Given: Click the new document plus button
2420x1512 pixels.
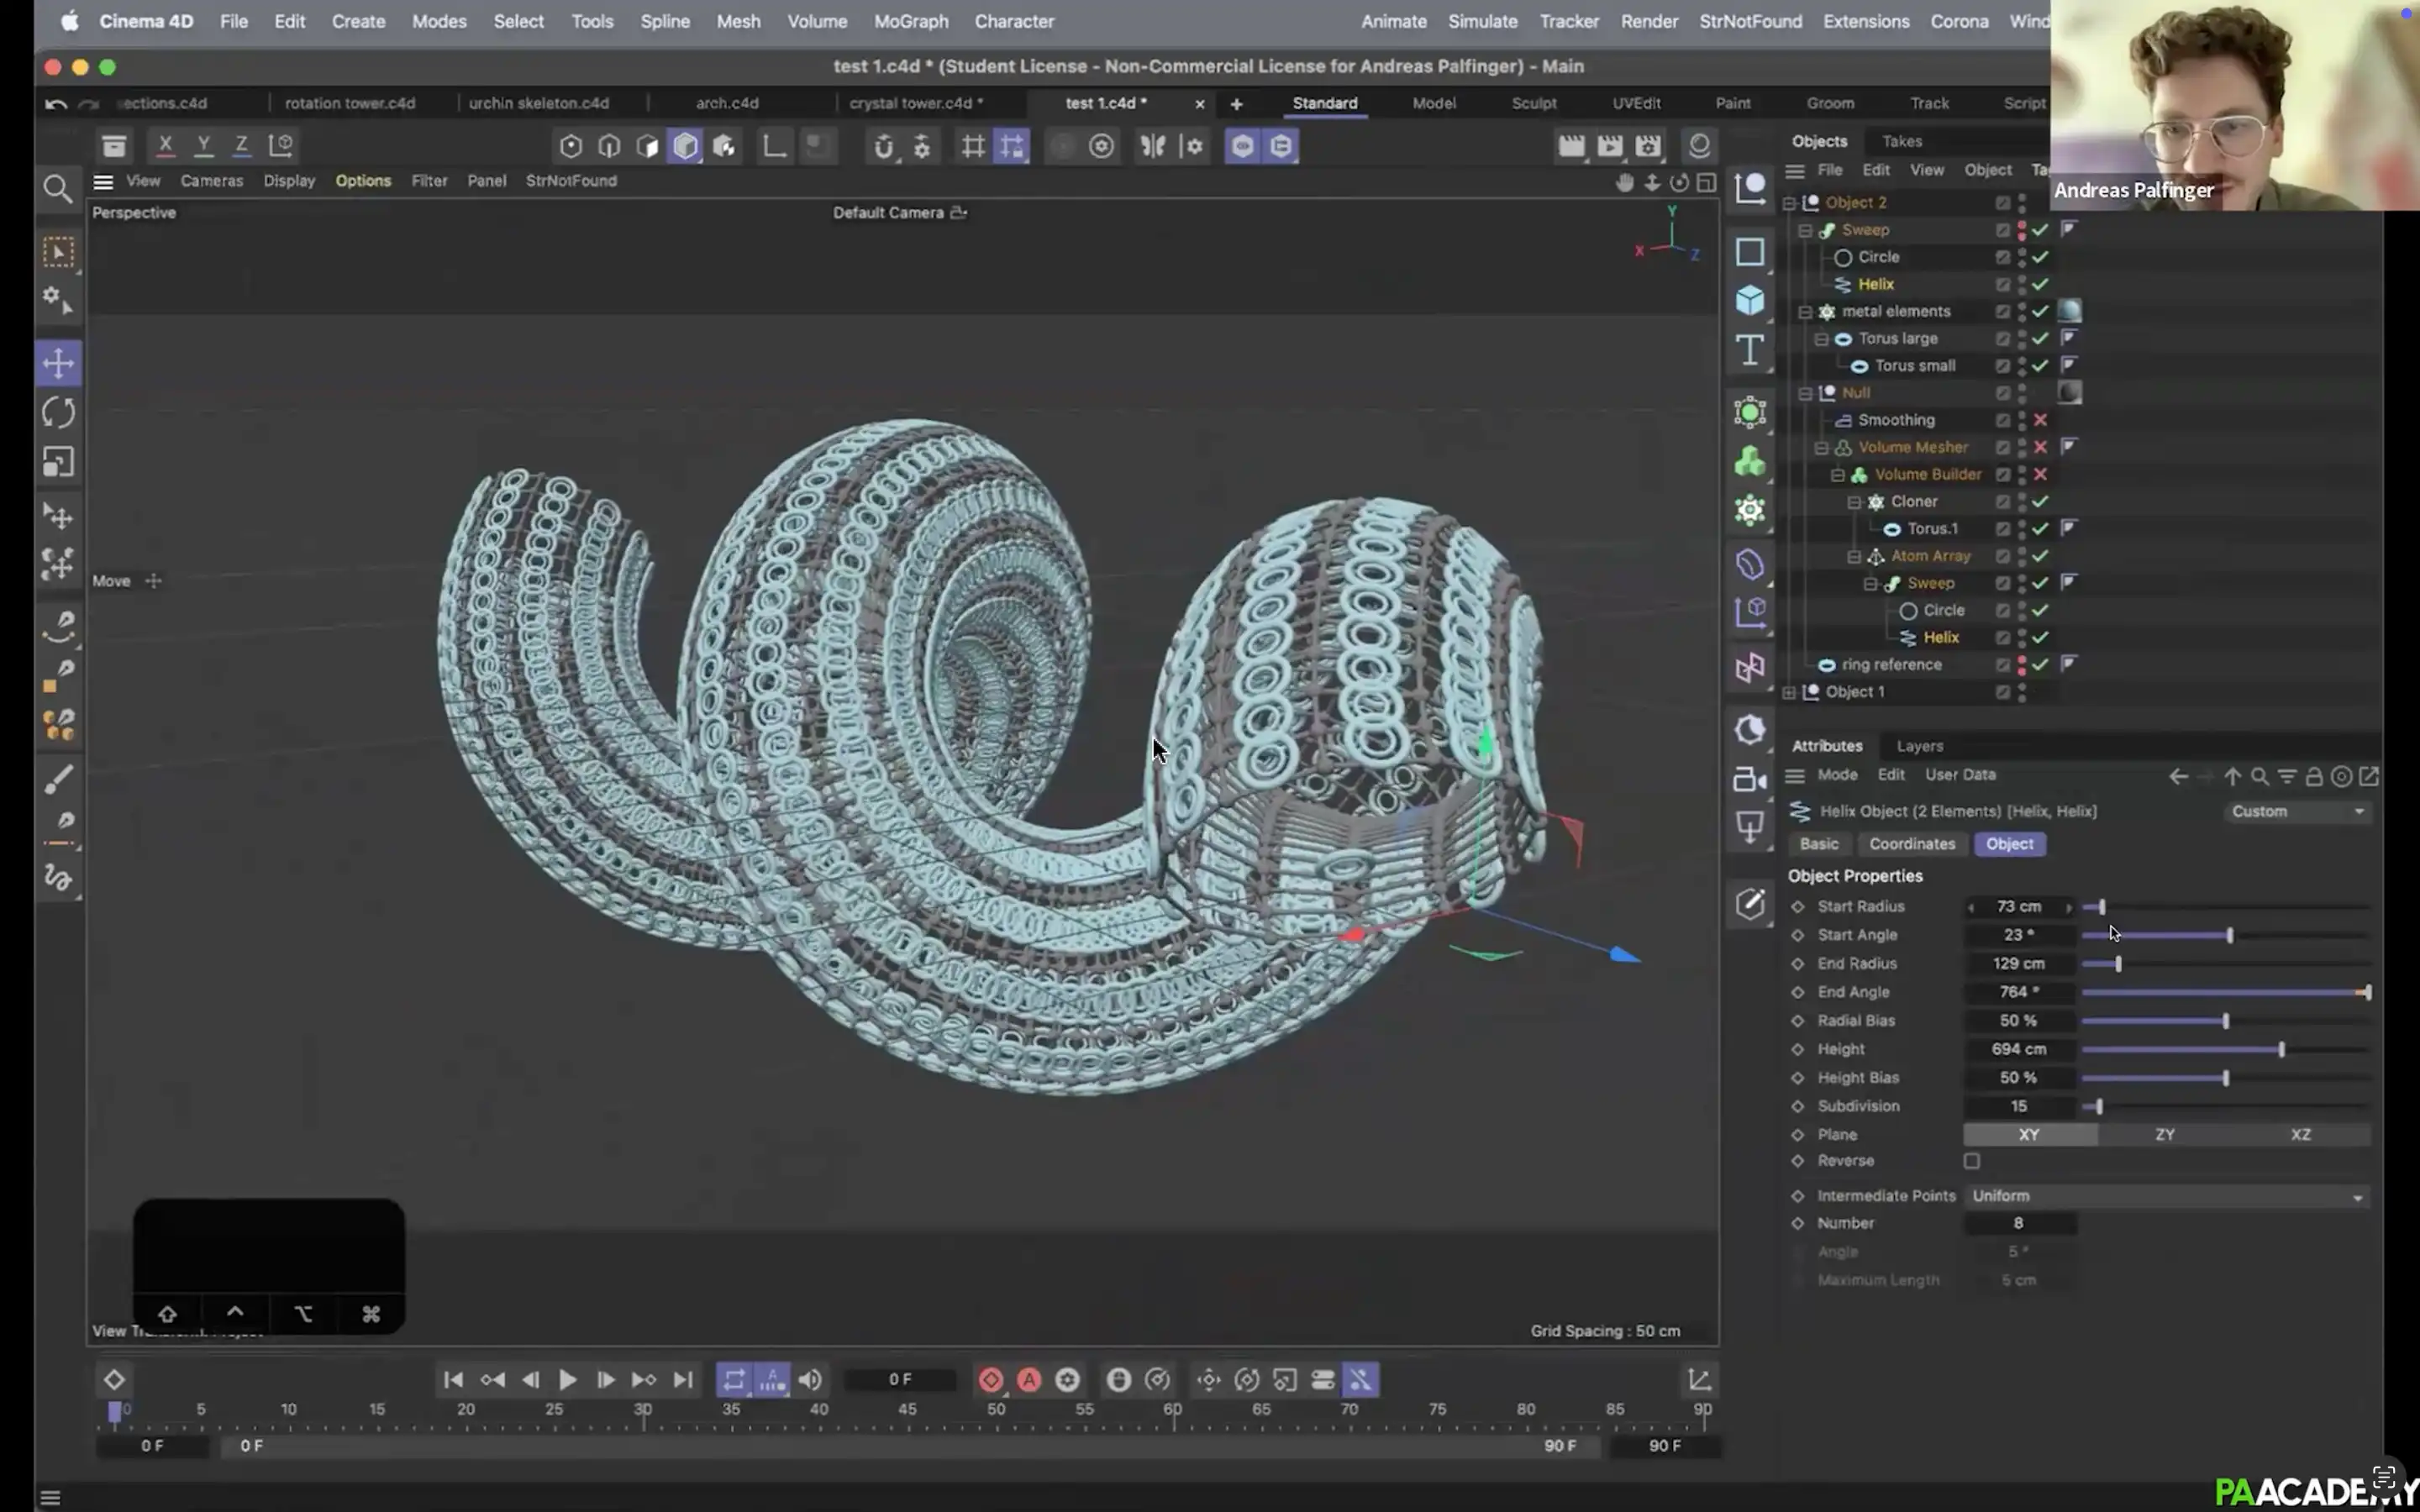Looking at the screenshot, I should point(1236,104).
